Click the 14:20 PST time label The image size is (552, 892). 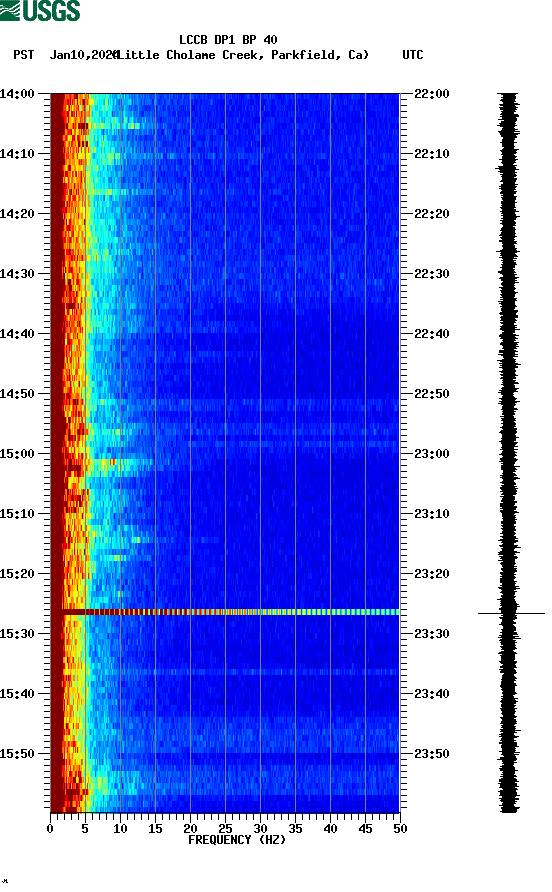[17, 214]
